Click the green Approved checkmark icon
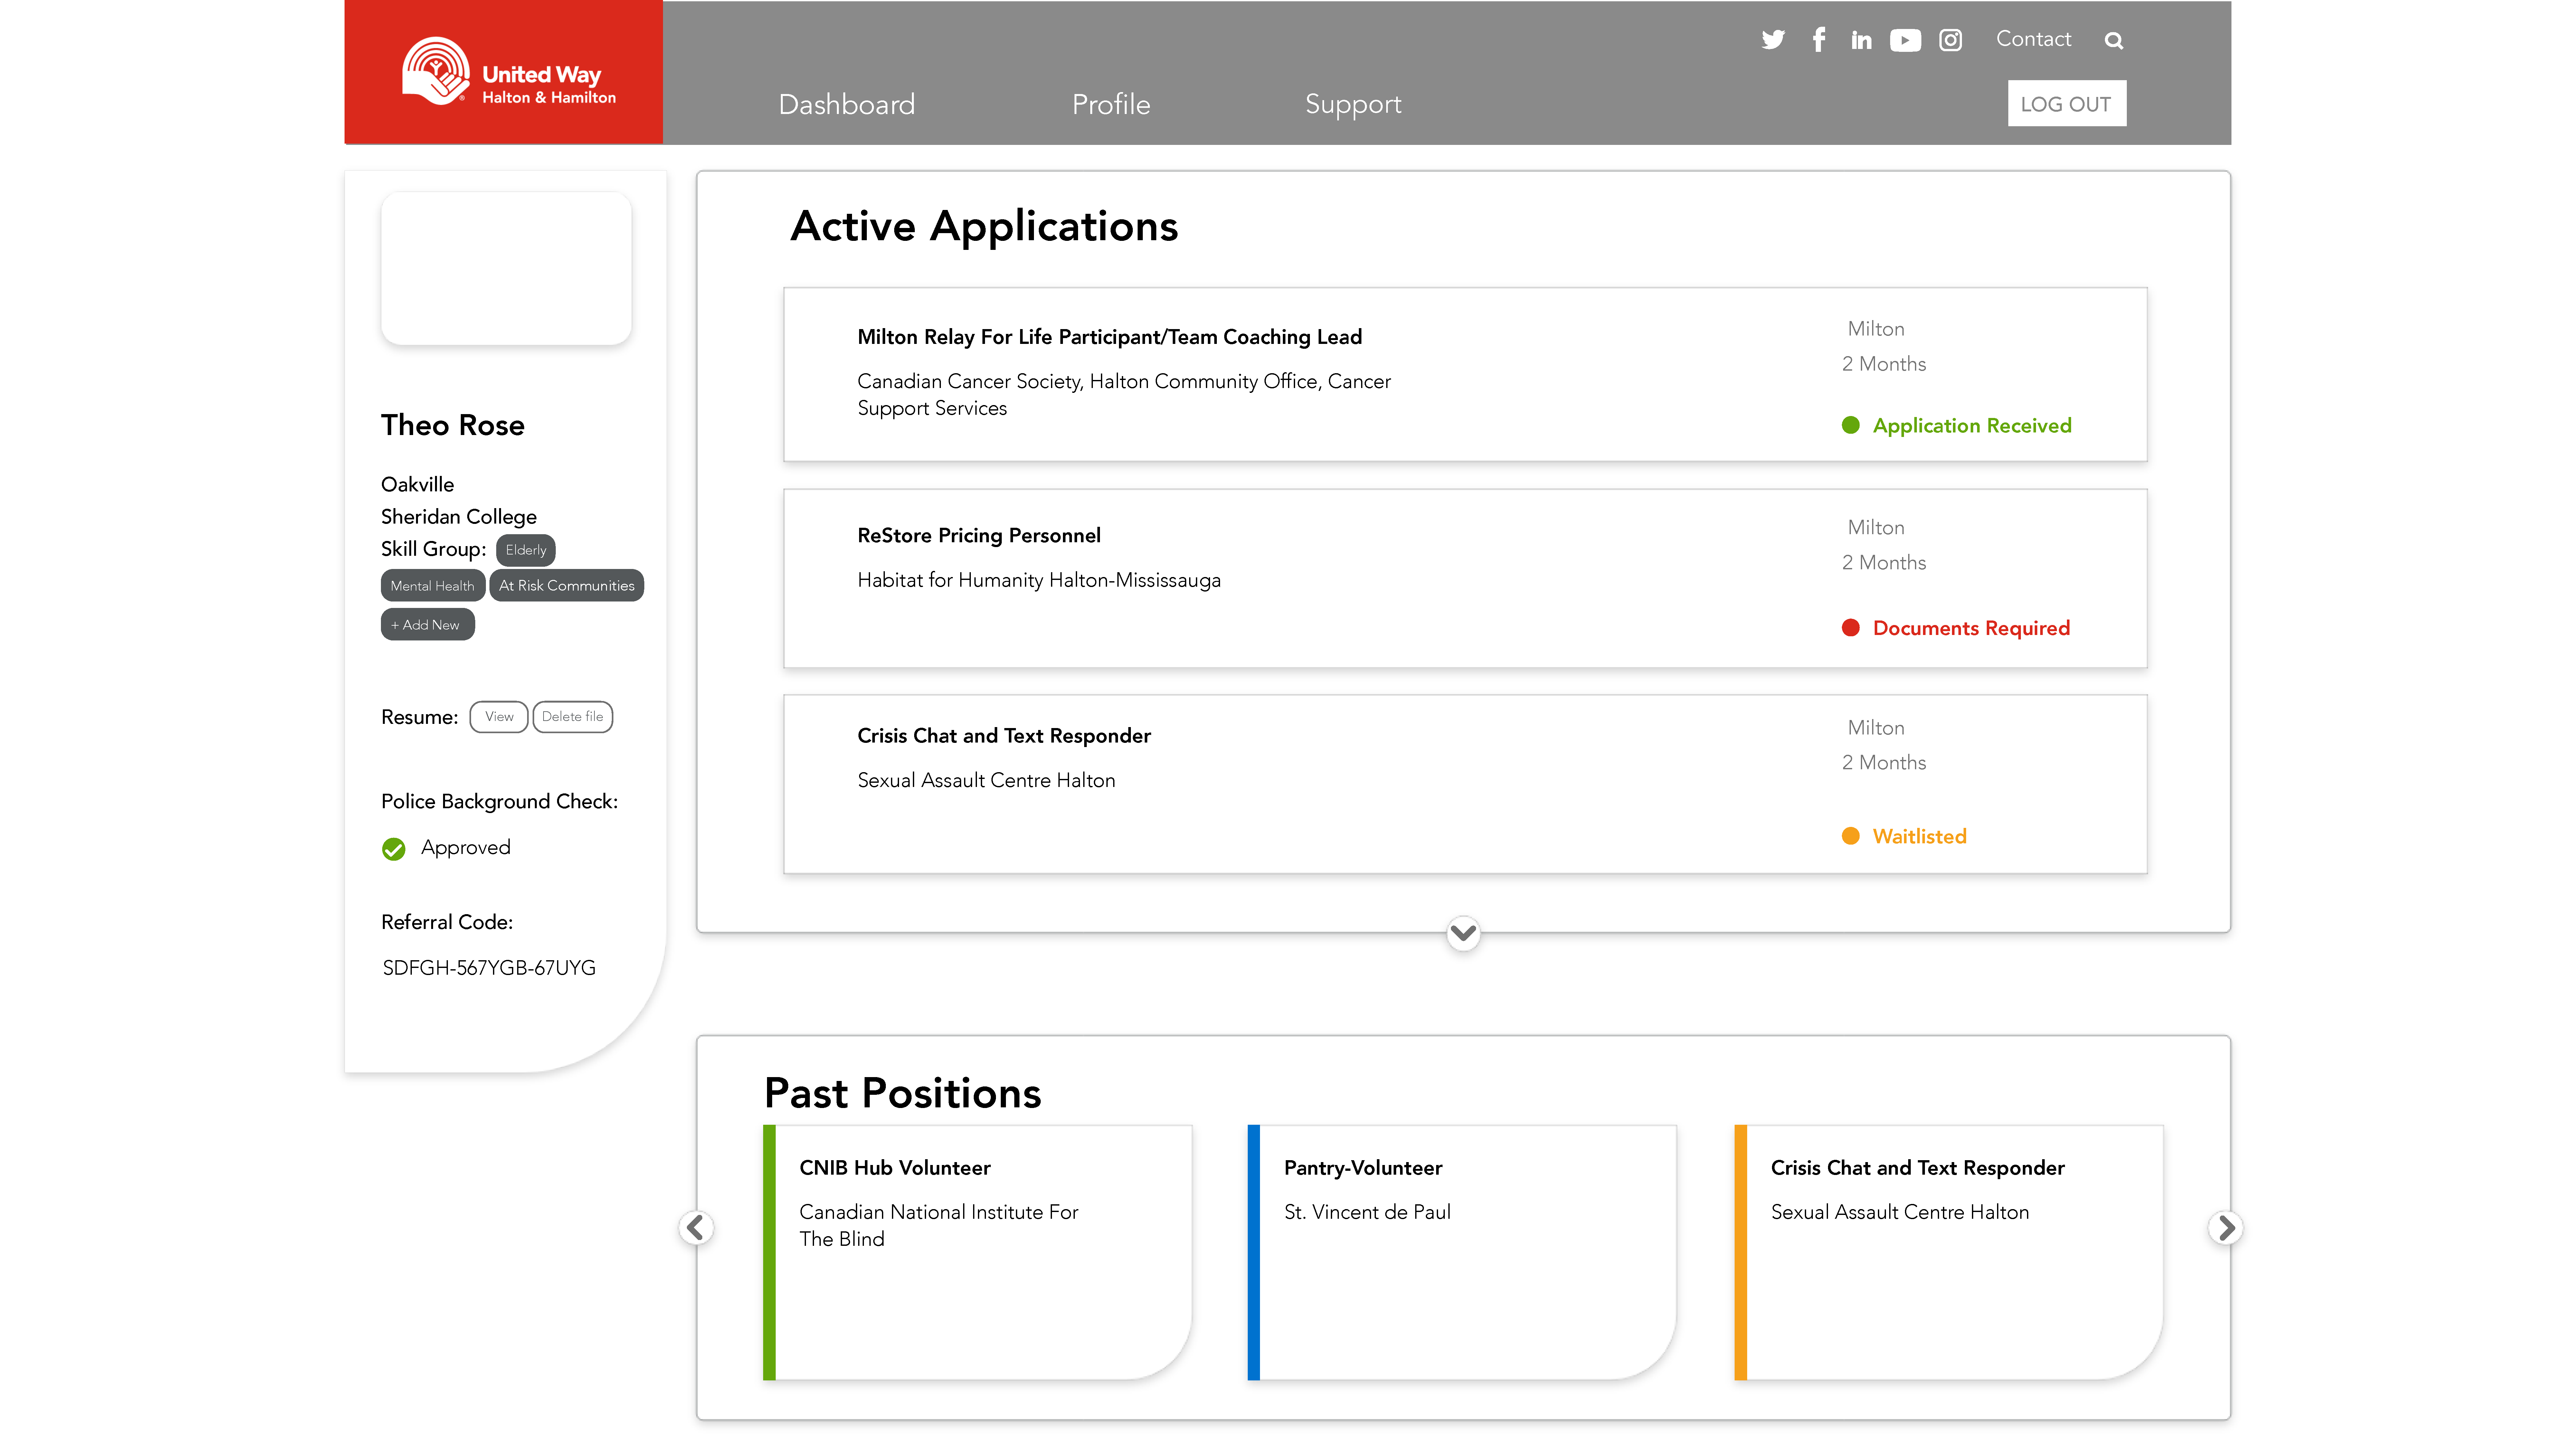The width and height of the screenshot is (2576, 1449). pos(394,849)
